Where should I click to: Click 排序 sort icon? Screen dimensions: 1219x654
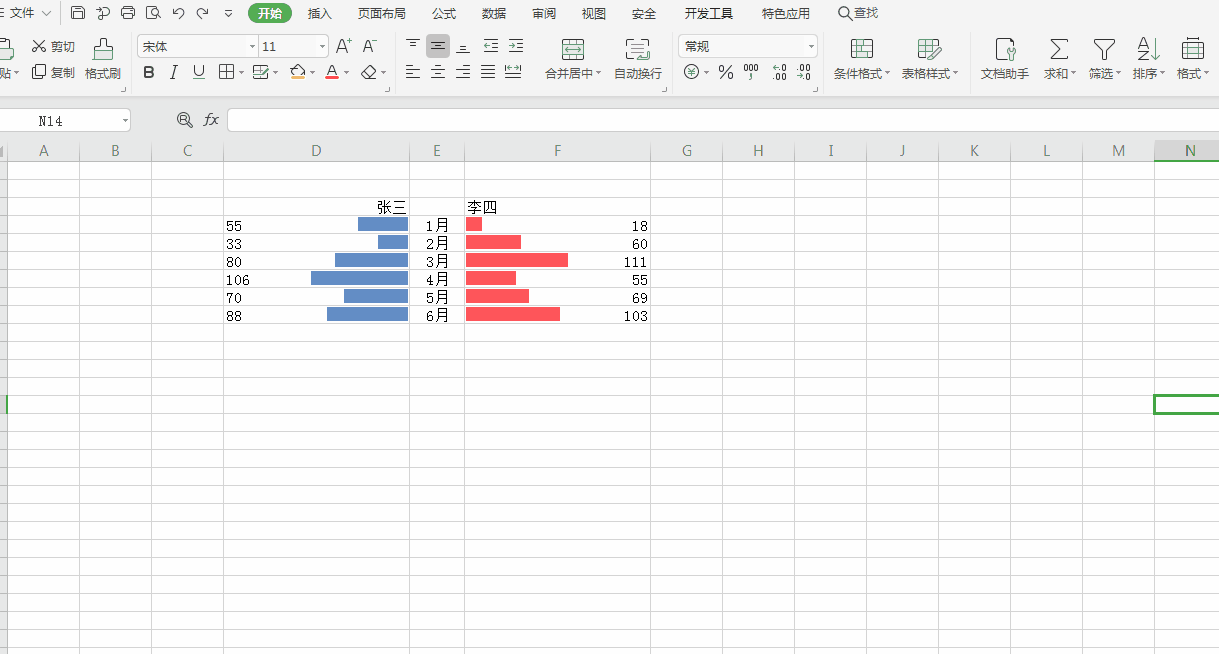pyautogui.click(x=1147, y=49)
